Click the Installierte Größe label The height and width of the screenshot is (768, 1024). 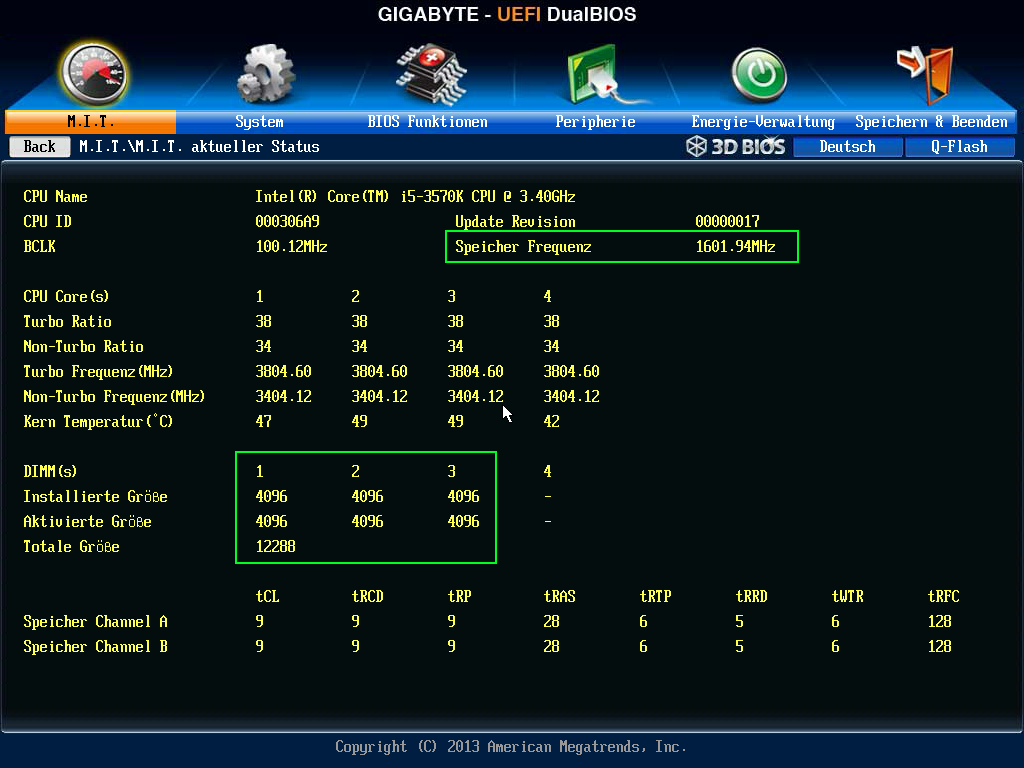coord(95,496)
